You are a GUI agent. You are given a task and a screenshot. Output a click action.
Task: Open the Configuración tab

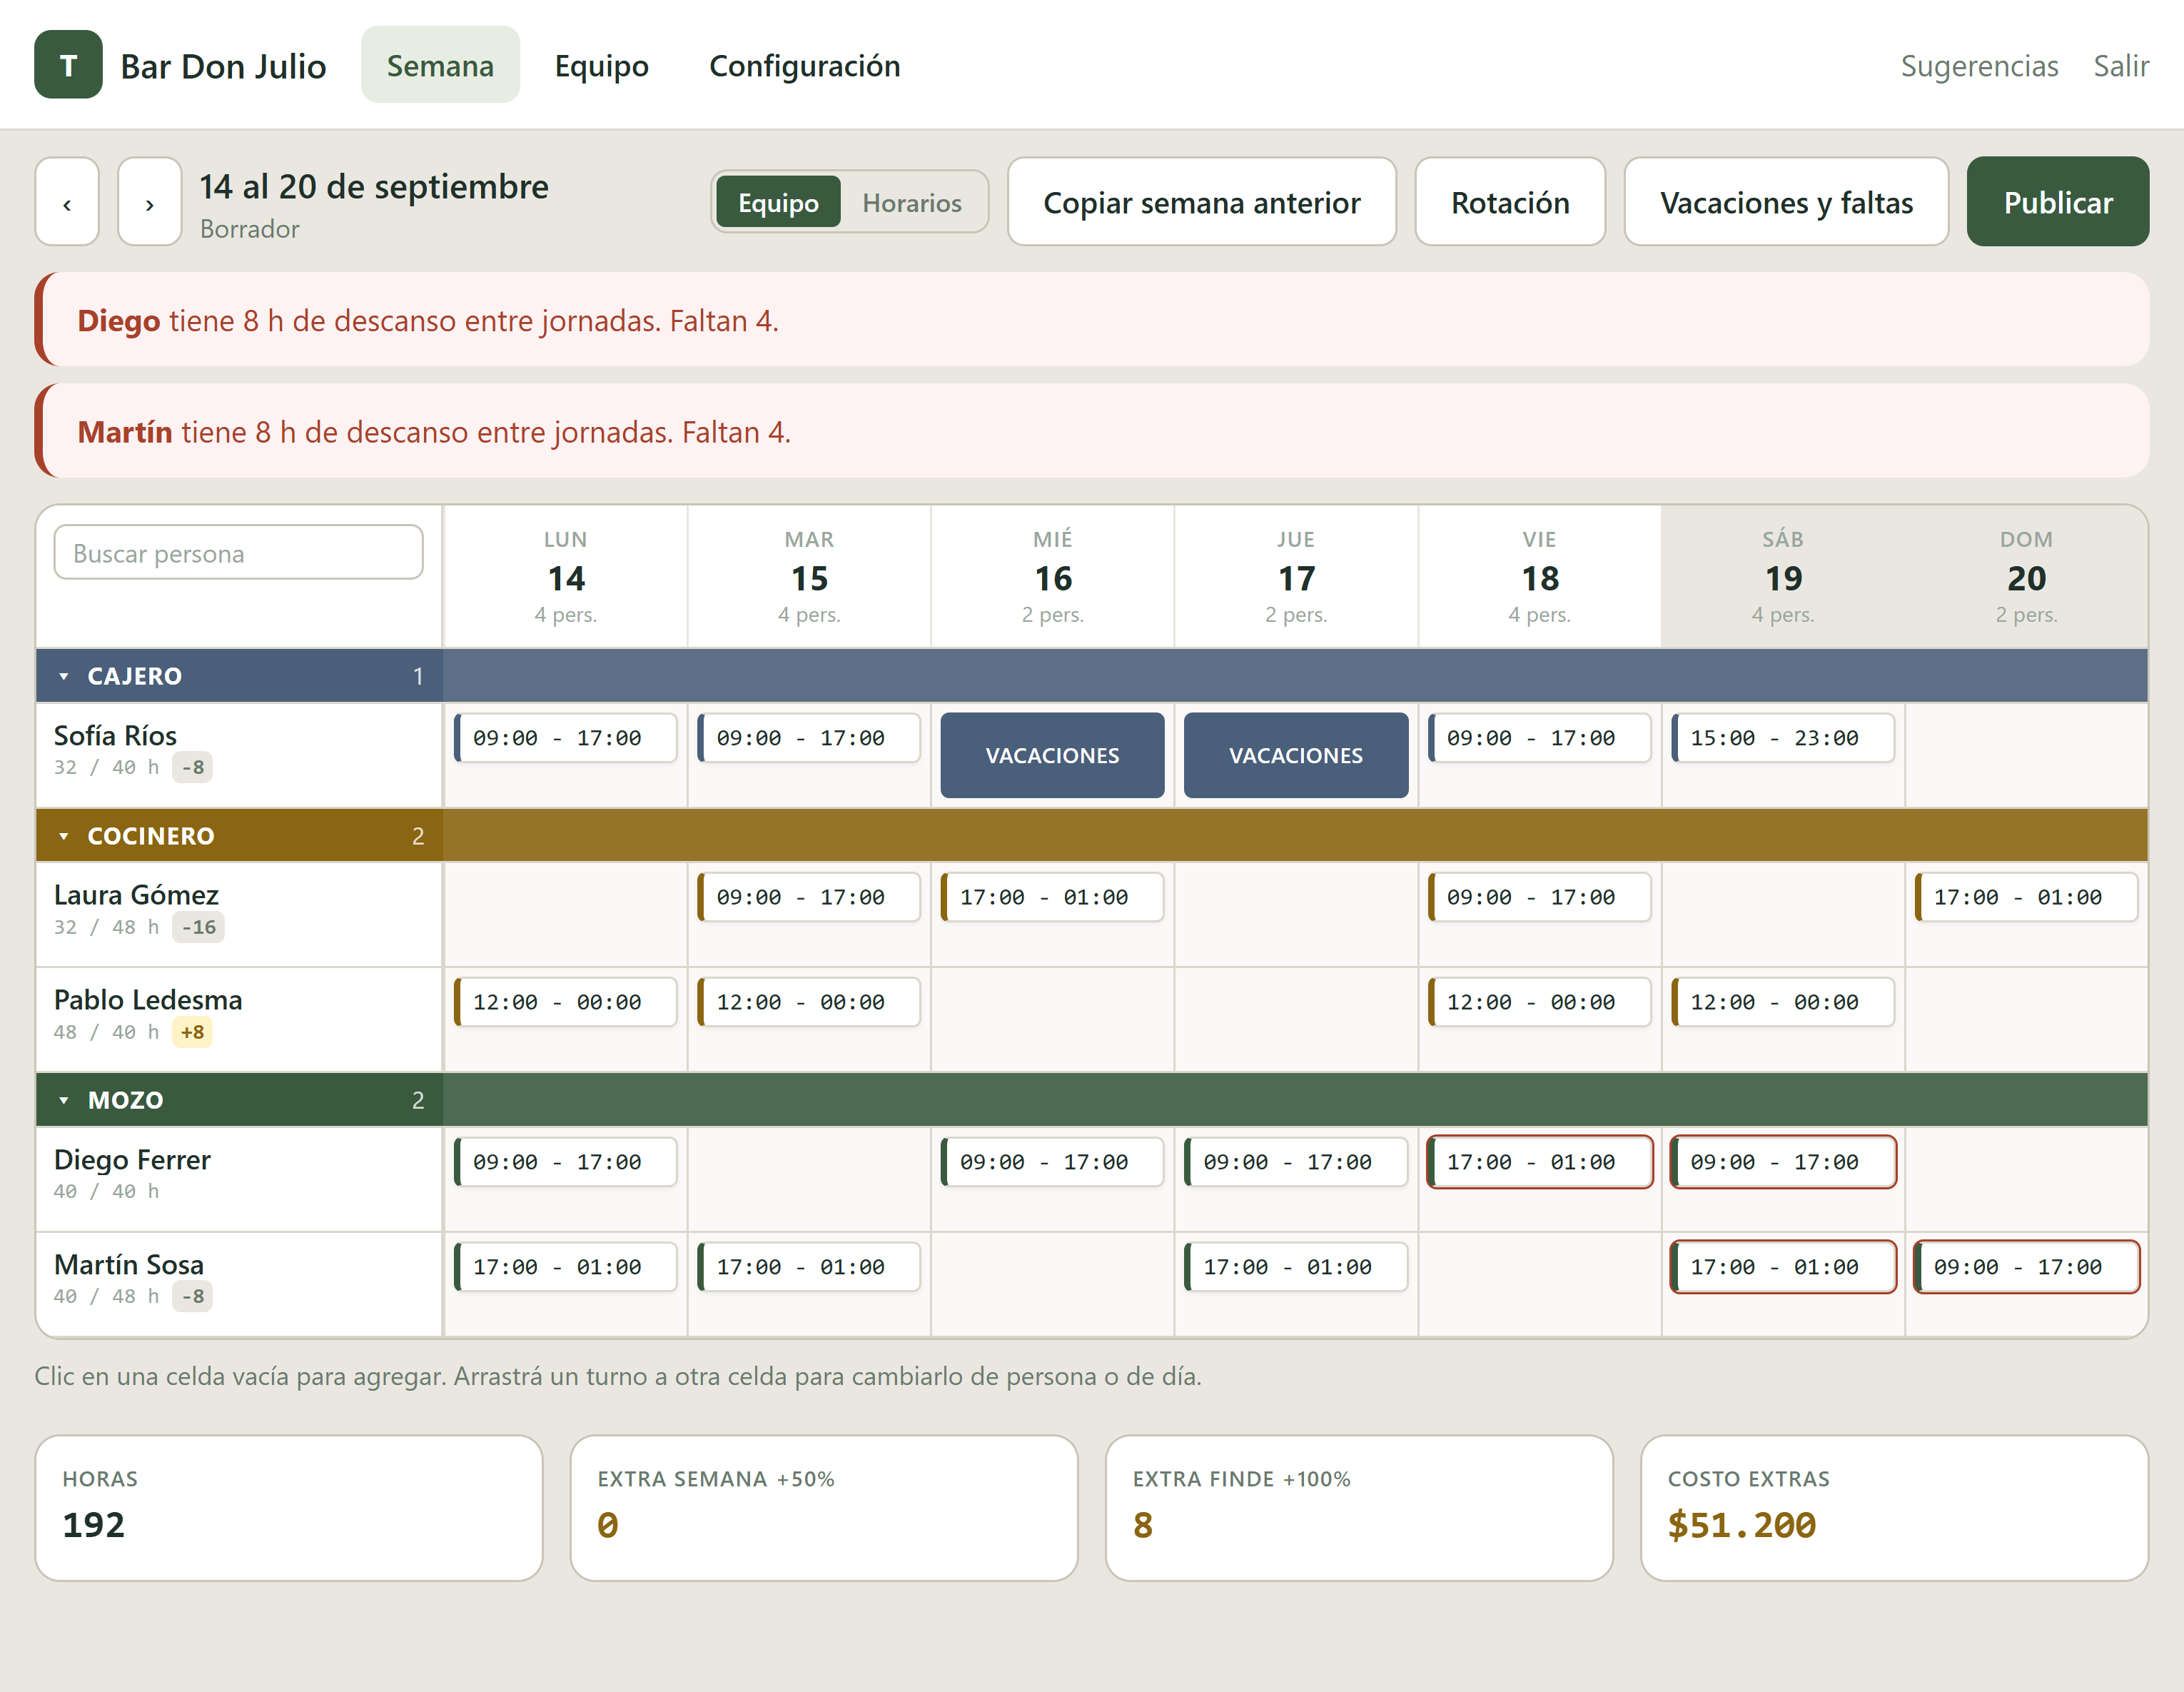[x=805, y=65]
